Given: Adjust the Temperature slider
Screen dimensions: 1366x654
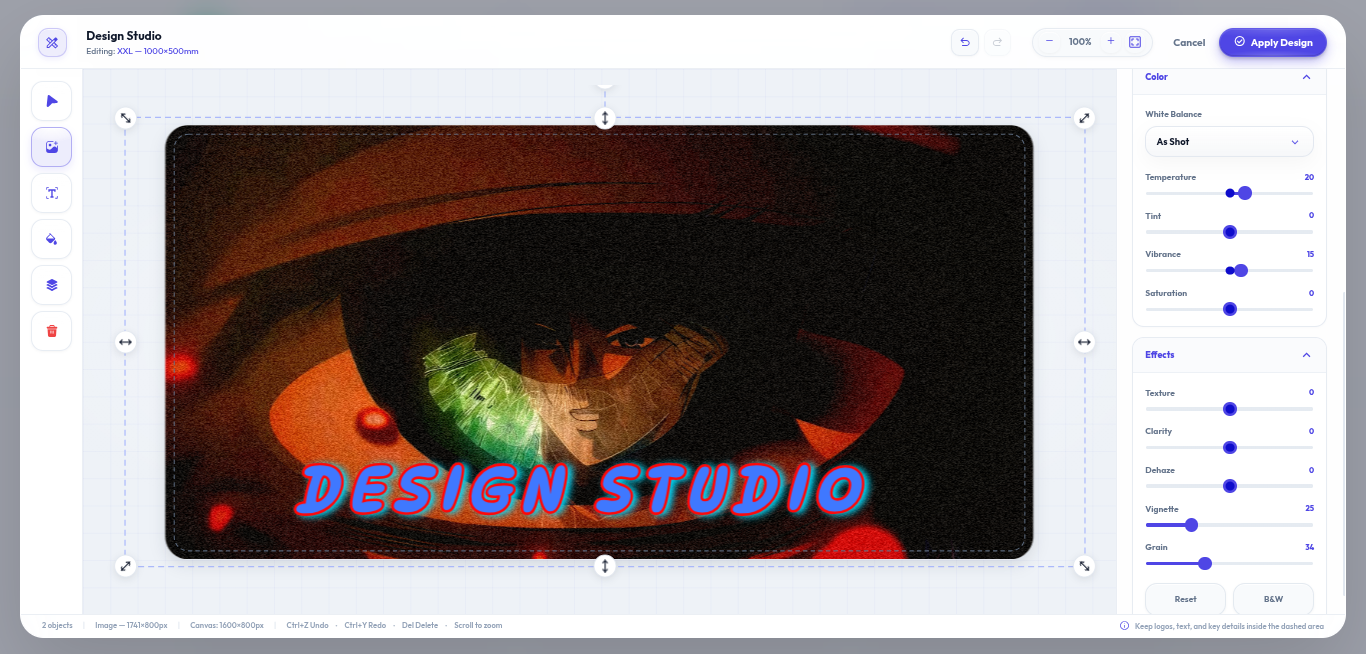Looking at the screenshot, I should (x=1229, y=193).
